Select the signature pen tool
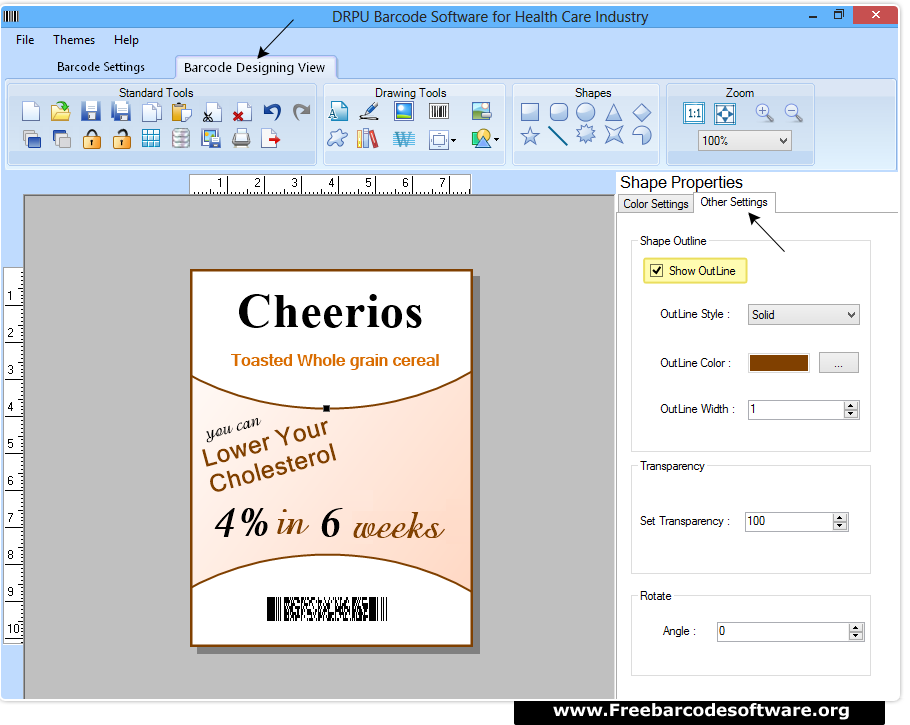The height and width of the screenshot is (725, 910). pyautogui.click(x=369, y=111)
